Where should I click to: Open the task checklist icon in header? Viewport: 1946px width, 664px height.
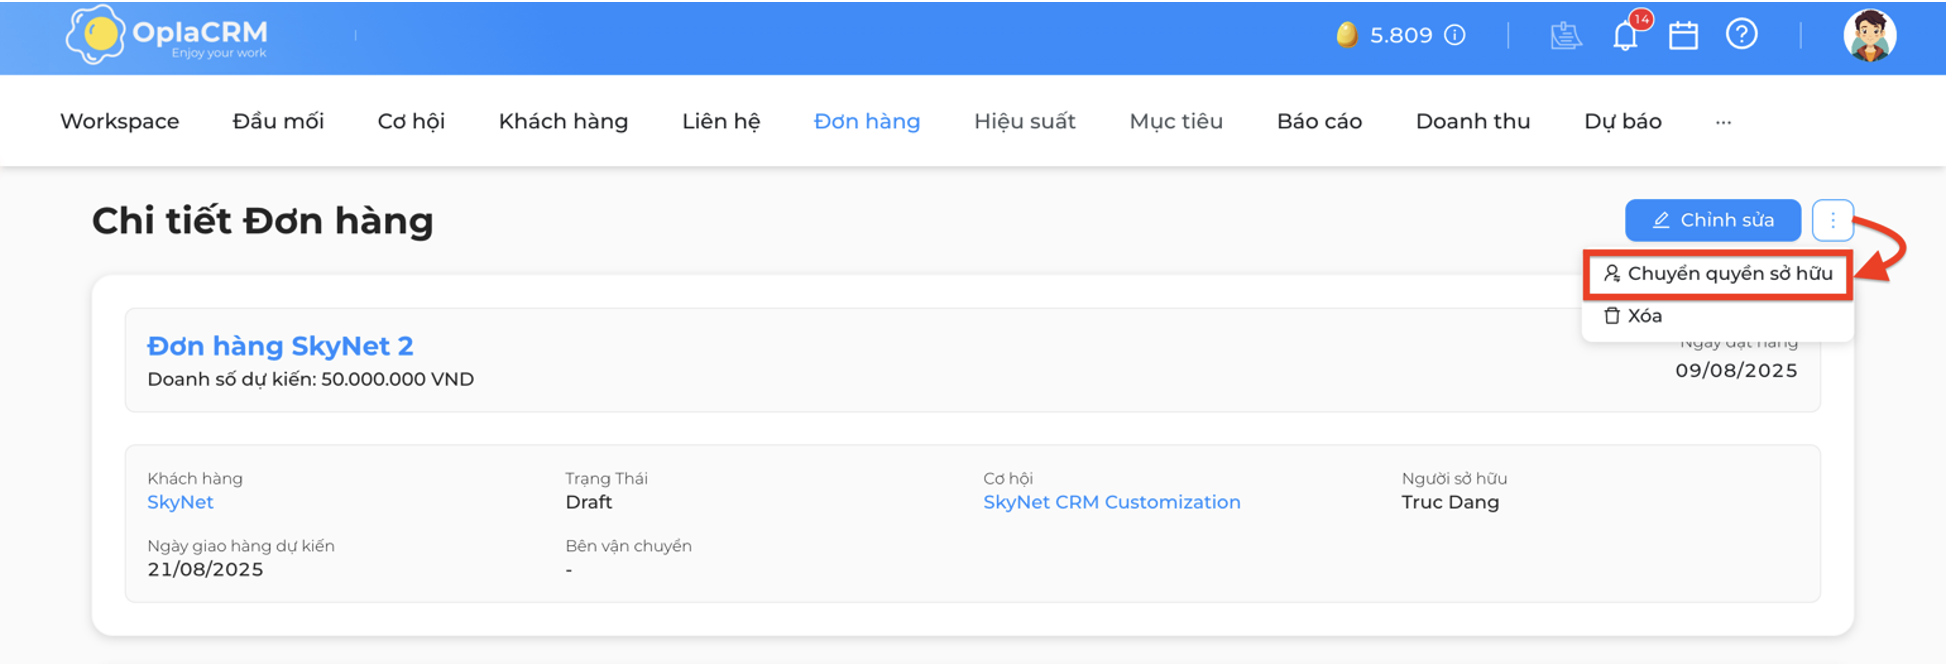(x=1565, y=36)
